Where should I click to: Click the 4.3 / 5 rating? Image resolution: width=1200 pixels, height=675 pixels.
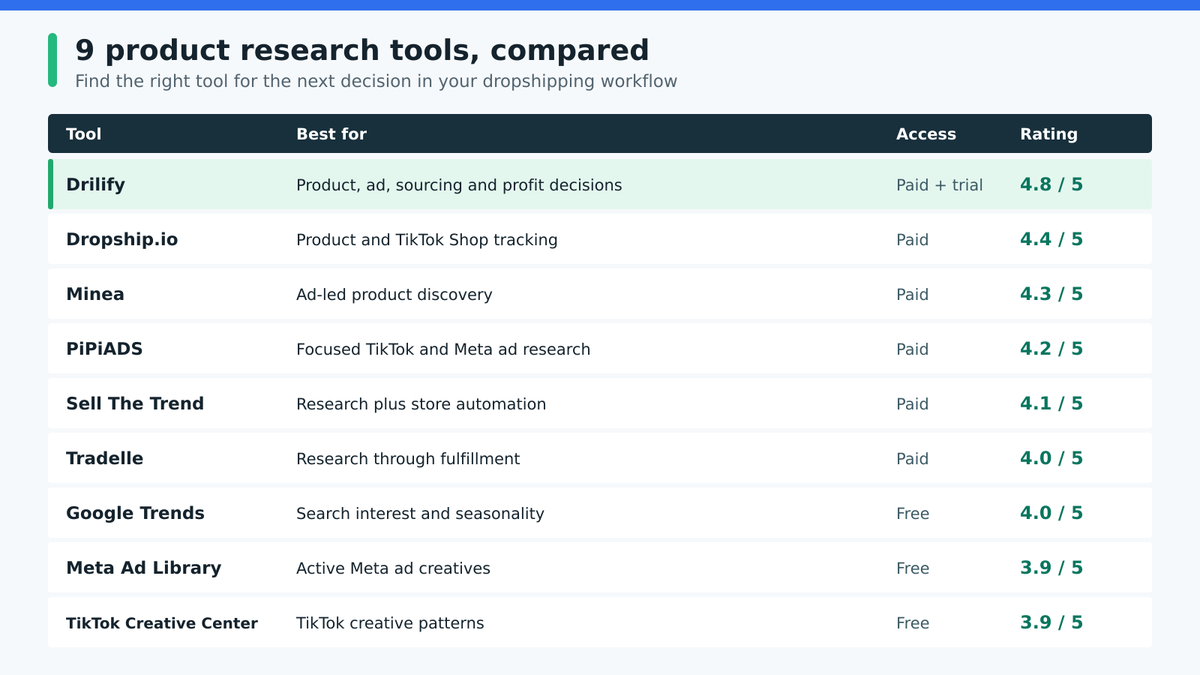pyautogui.click(x=1051, y=294)
